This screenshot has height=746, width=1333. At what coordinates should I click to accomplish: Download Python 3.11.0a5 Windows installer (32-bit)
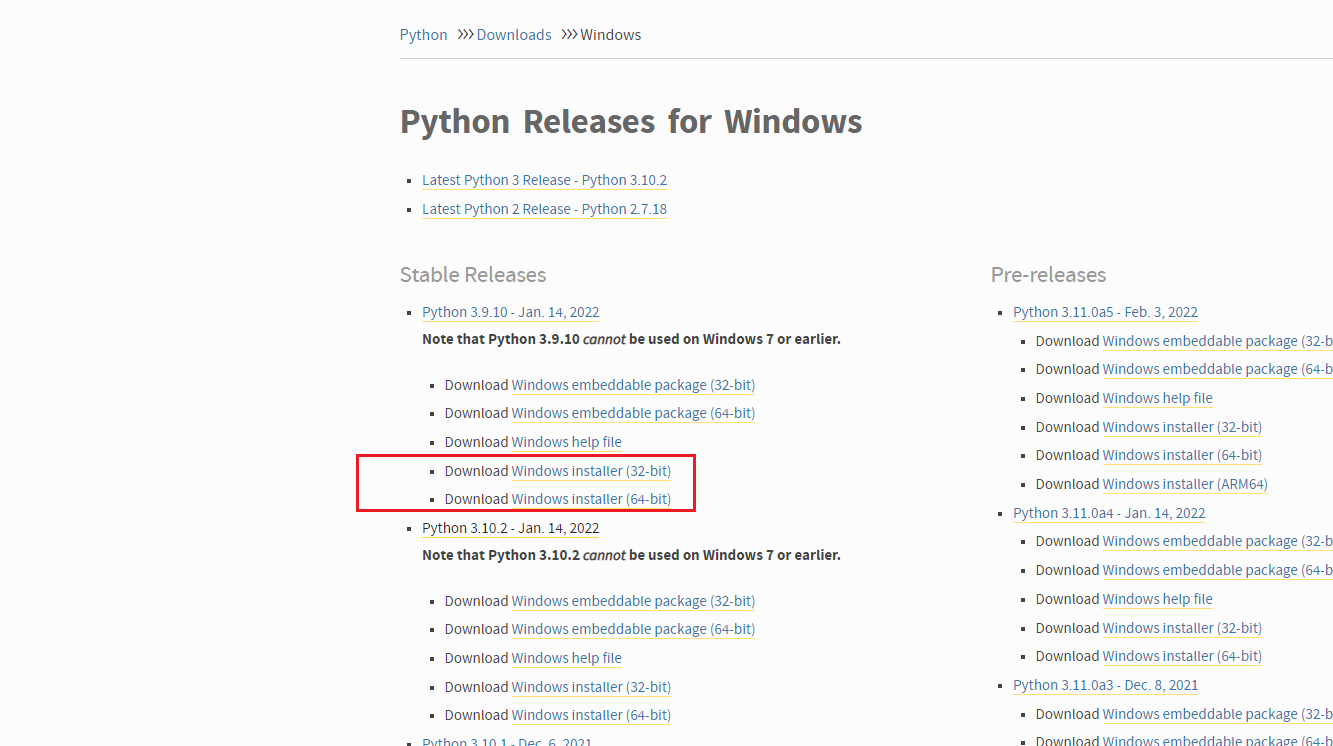pyautogui.click(x=1182, y=427)
